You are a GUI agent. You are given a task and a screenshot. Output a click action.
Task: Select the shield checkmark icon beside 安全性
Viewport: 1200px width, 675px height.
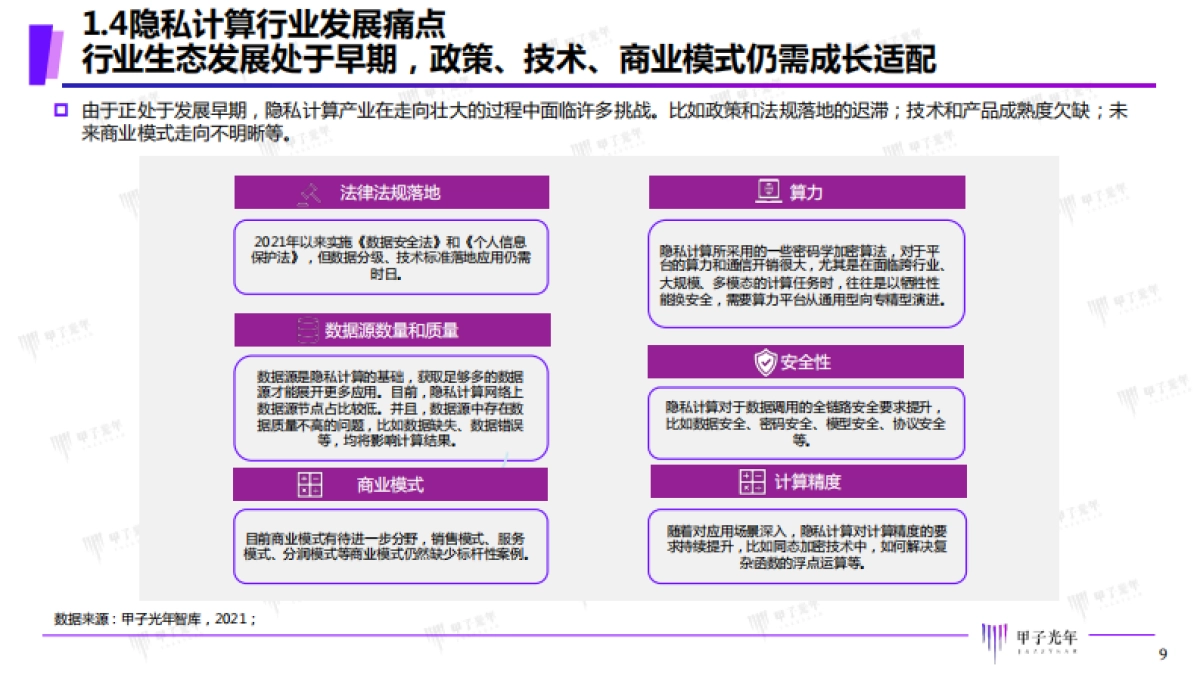765,362
